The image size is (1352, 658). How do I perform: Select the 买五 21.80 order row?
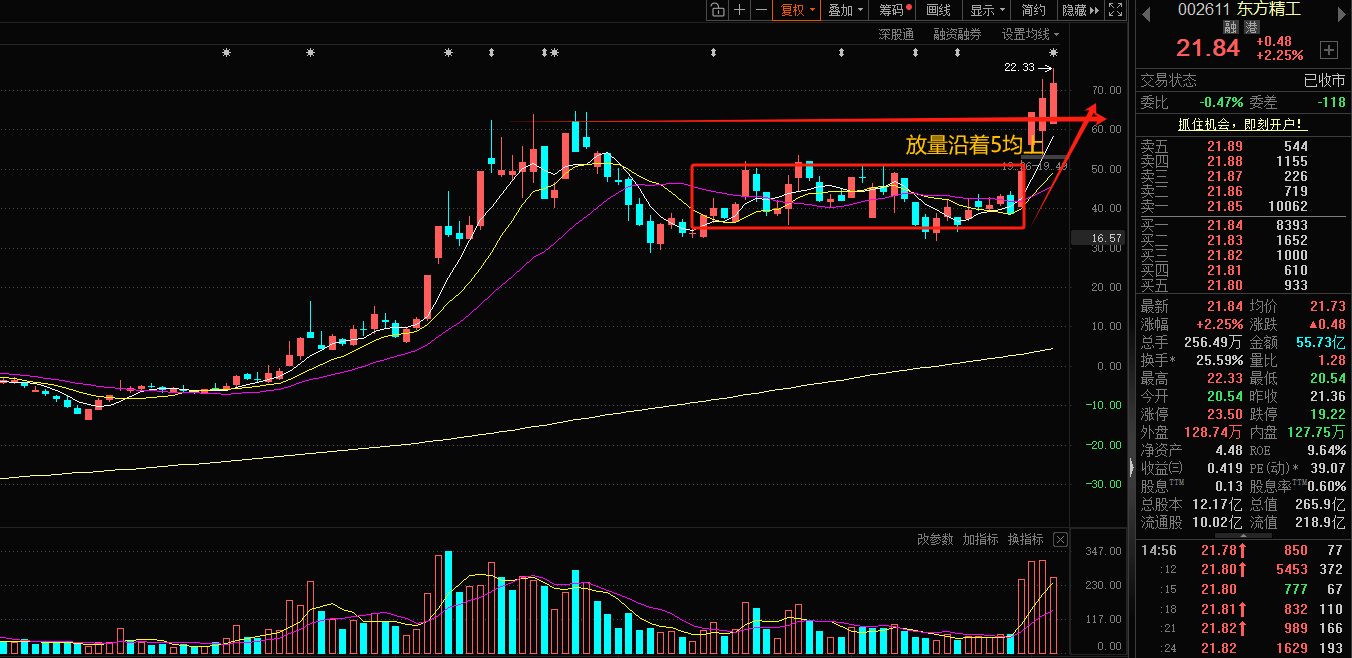[1243, 286]
